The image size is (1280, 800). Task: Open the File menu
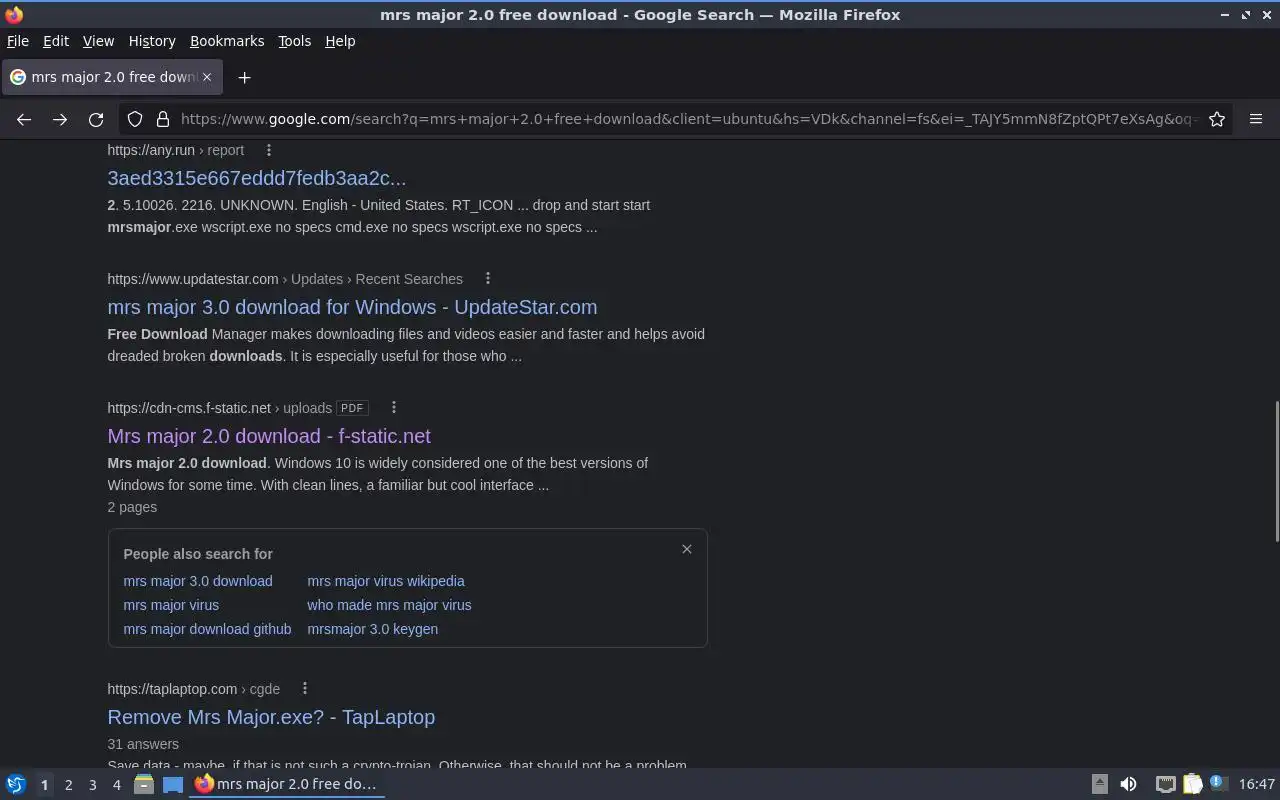point(18,41)
